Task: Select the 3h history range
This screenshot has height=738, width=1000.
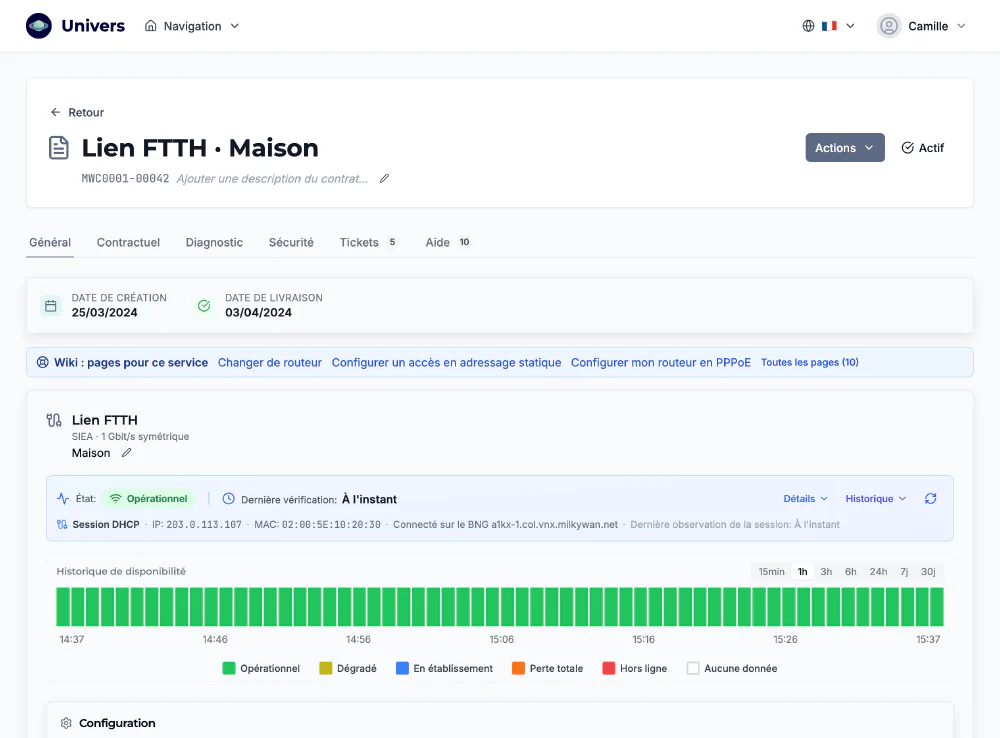Action: pos(826,572)
